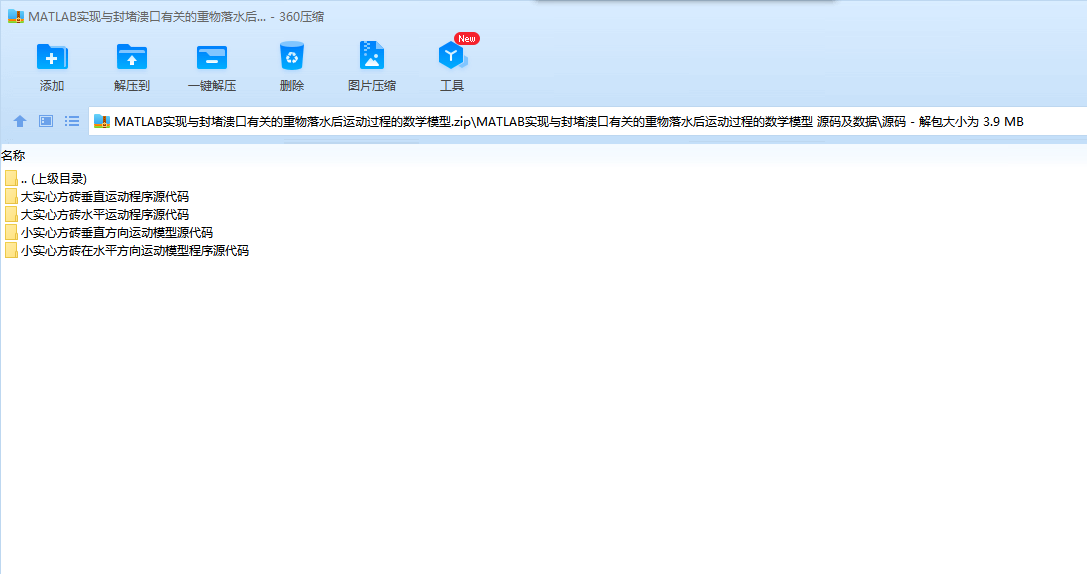
Task: Go up one level with arrow icon
Action: click(x=20, y=121)
